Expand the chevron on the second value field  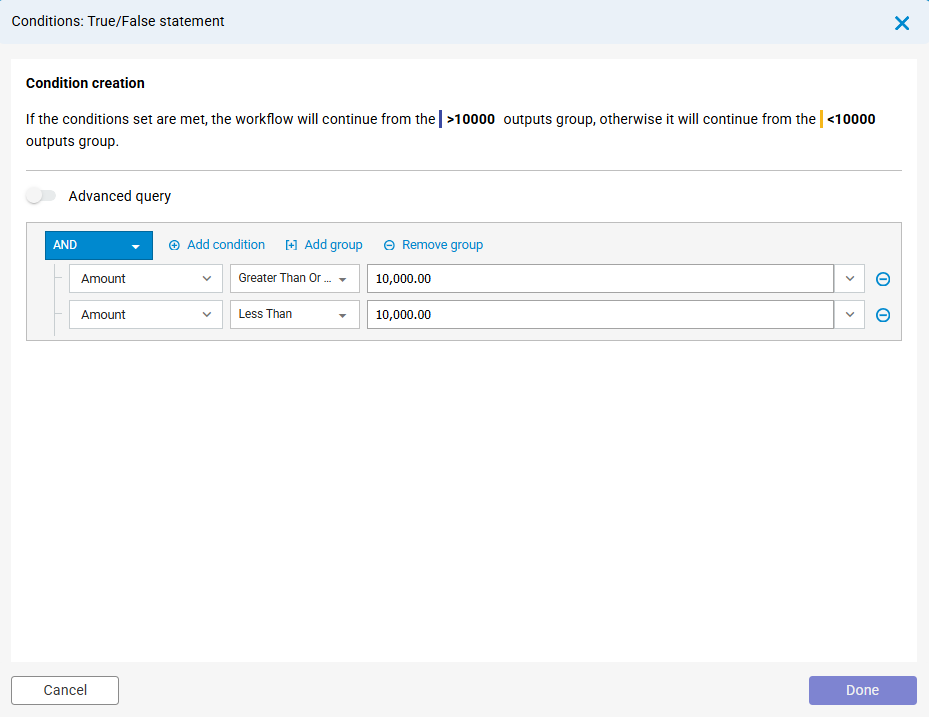tap(849, 315)
